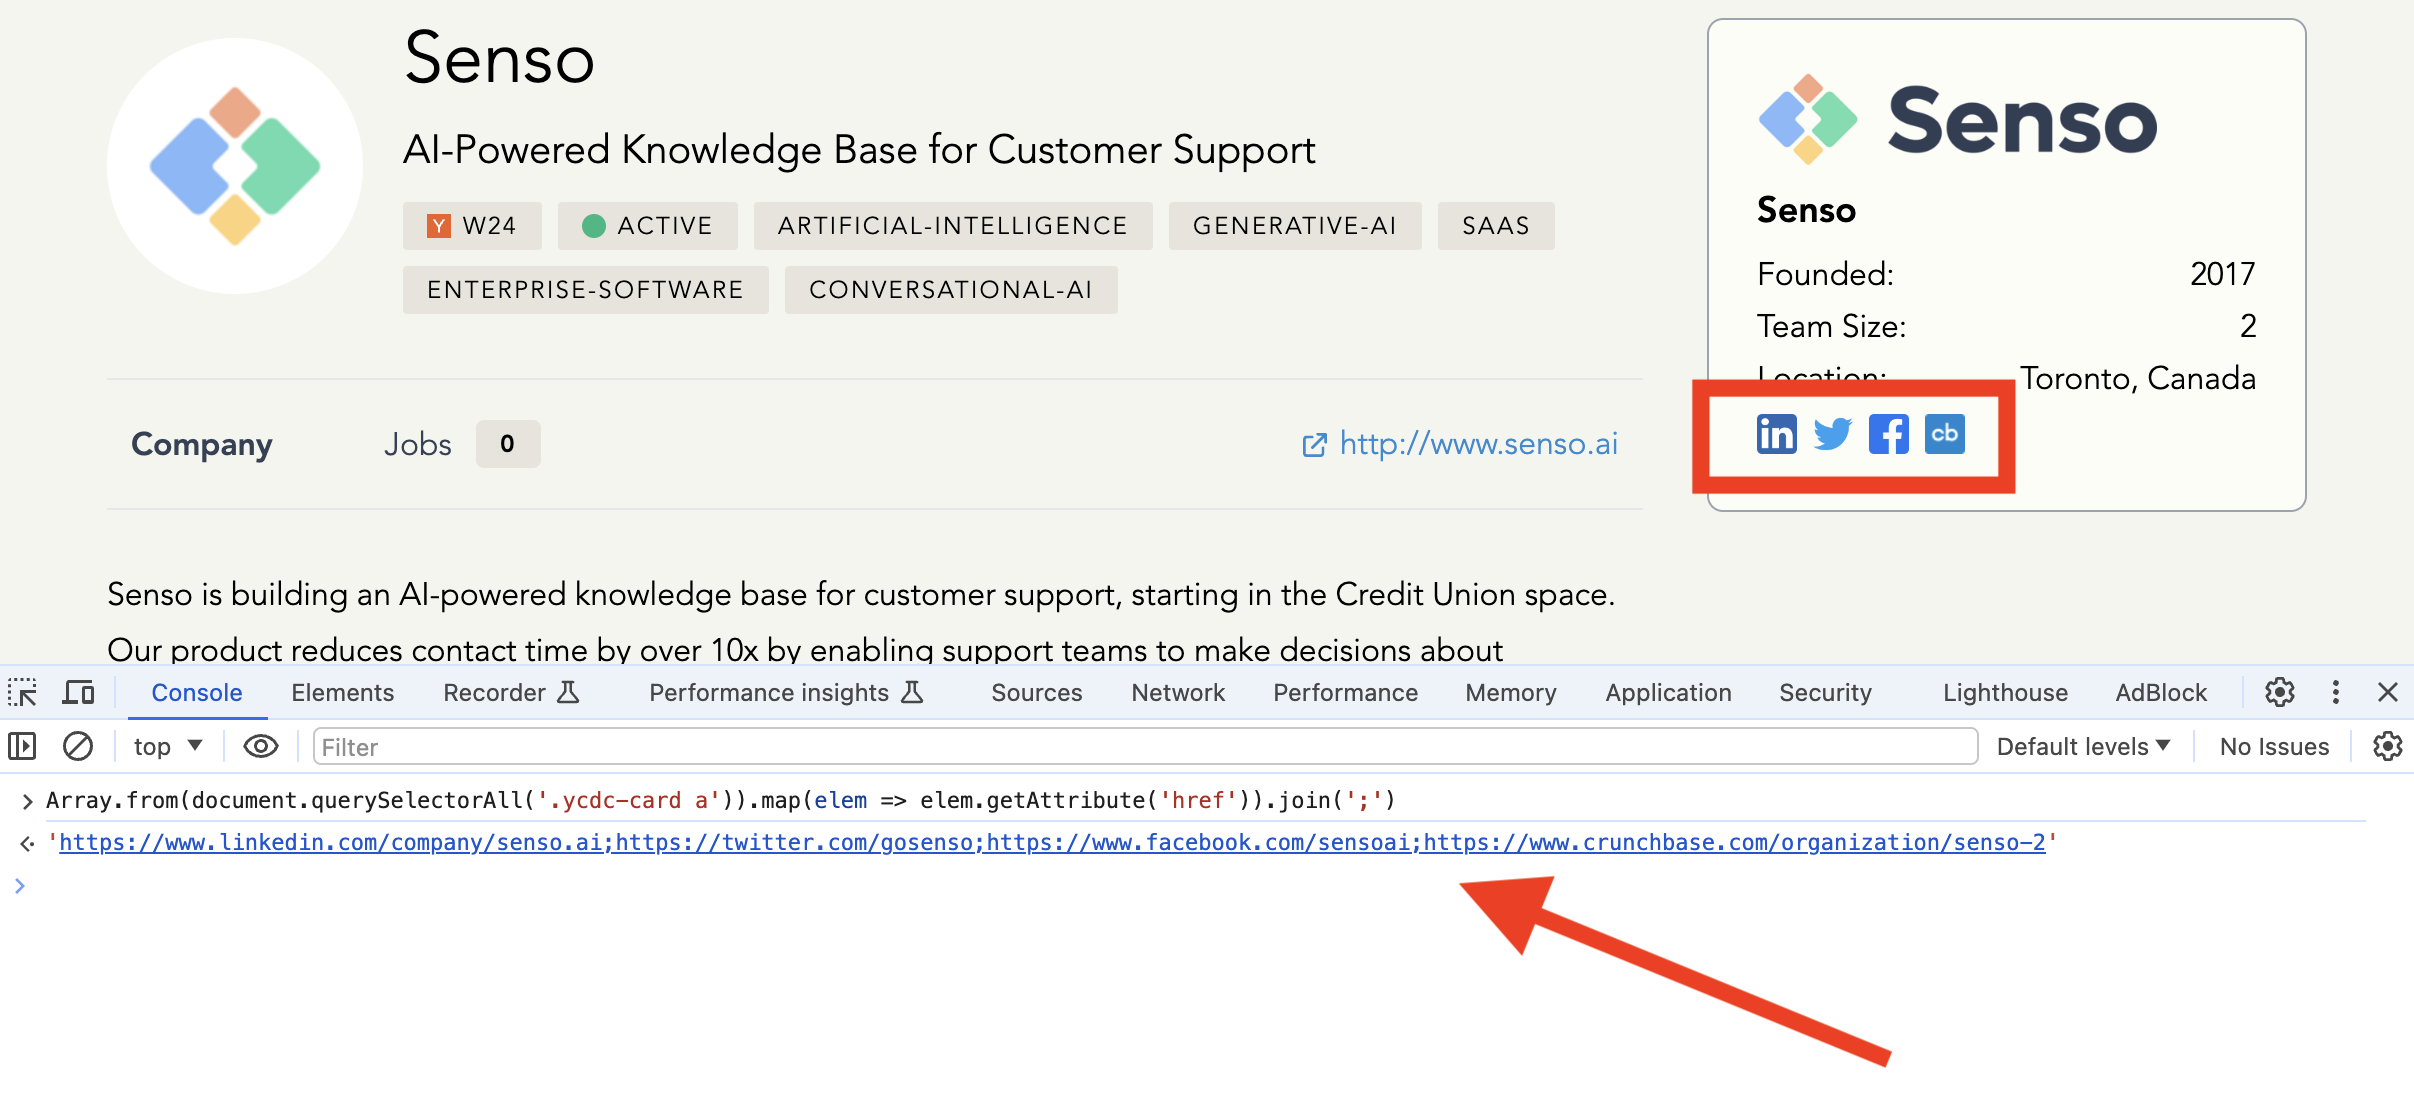
Task: Show the console sidebar icon
Action: pos(22,746)
